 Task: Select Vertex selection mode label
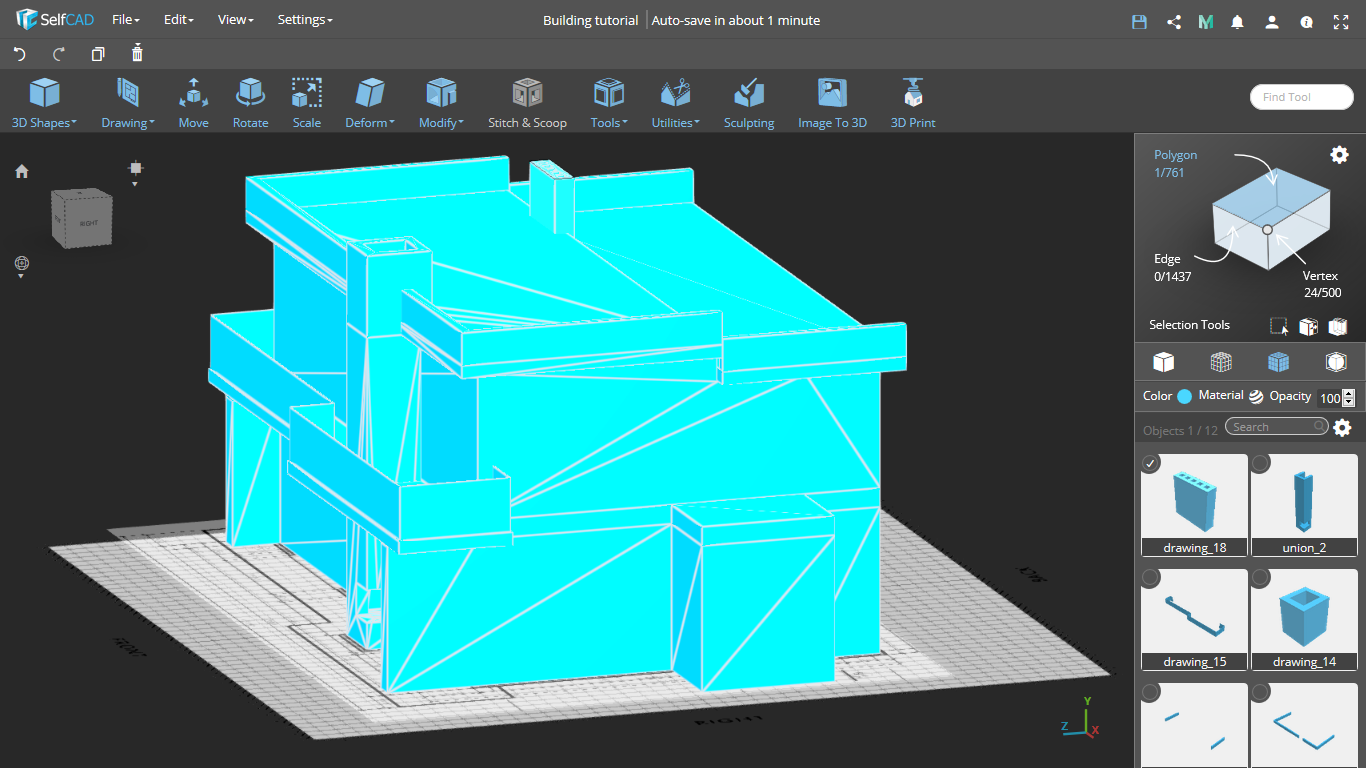click(1322, 276)
